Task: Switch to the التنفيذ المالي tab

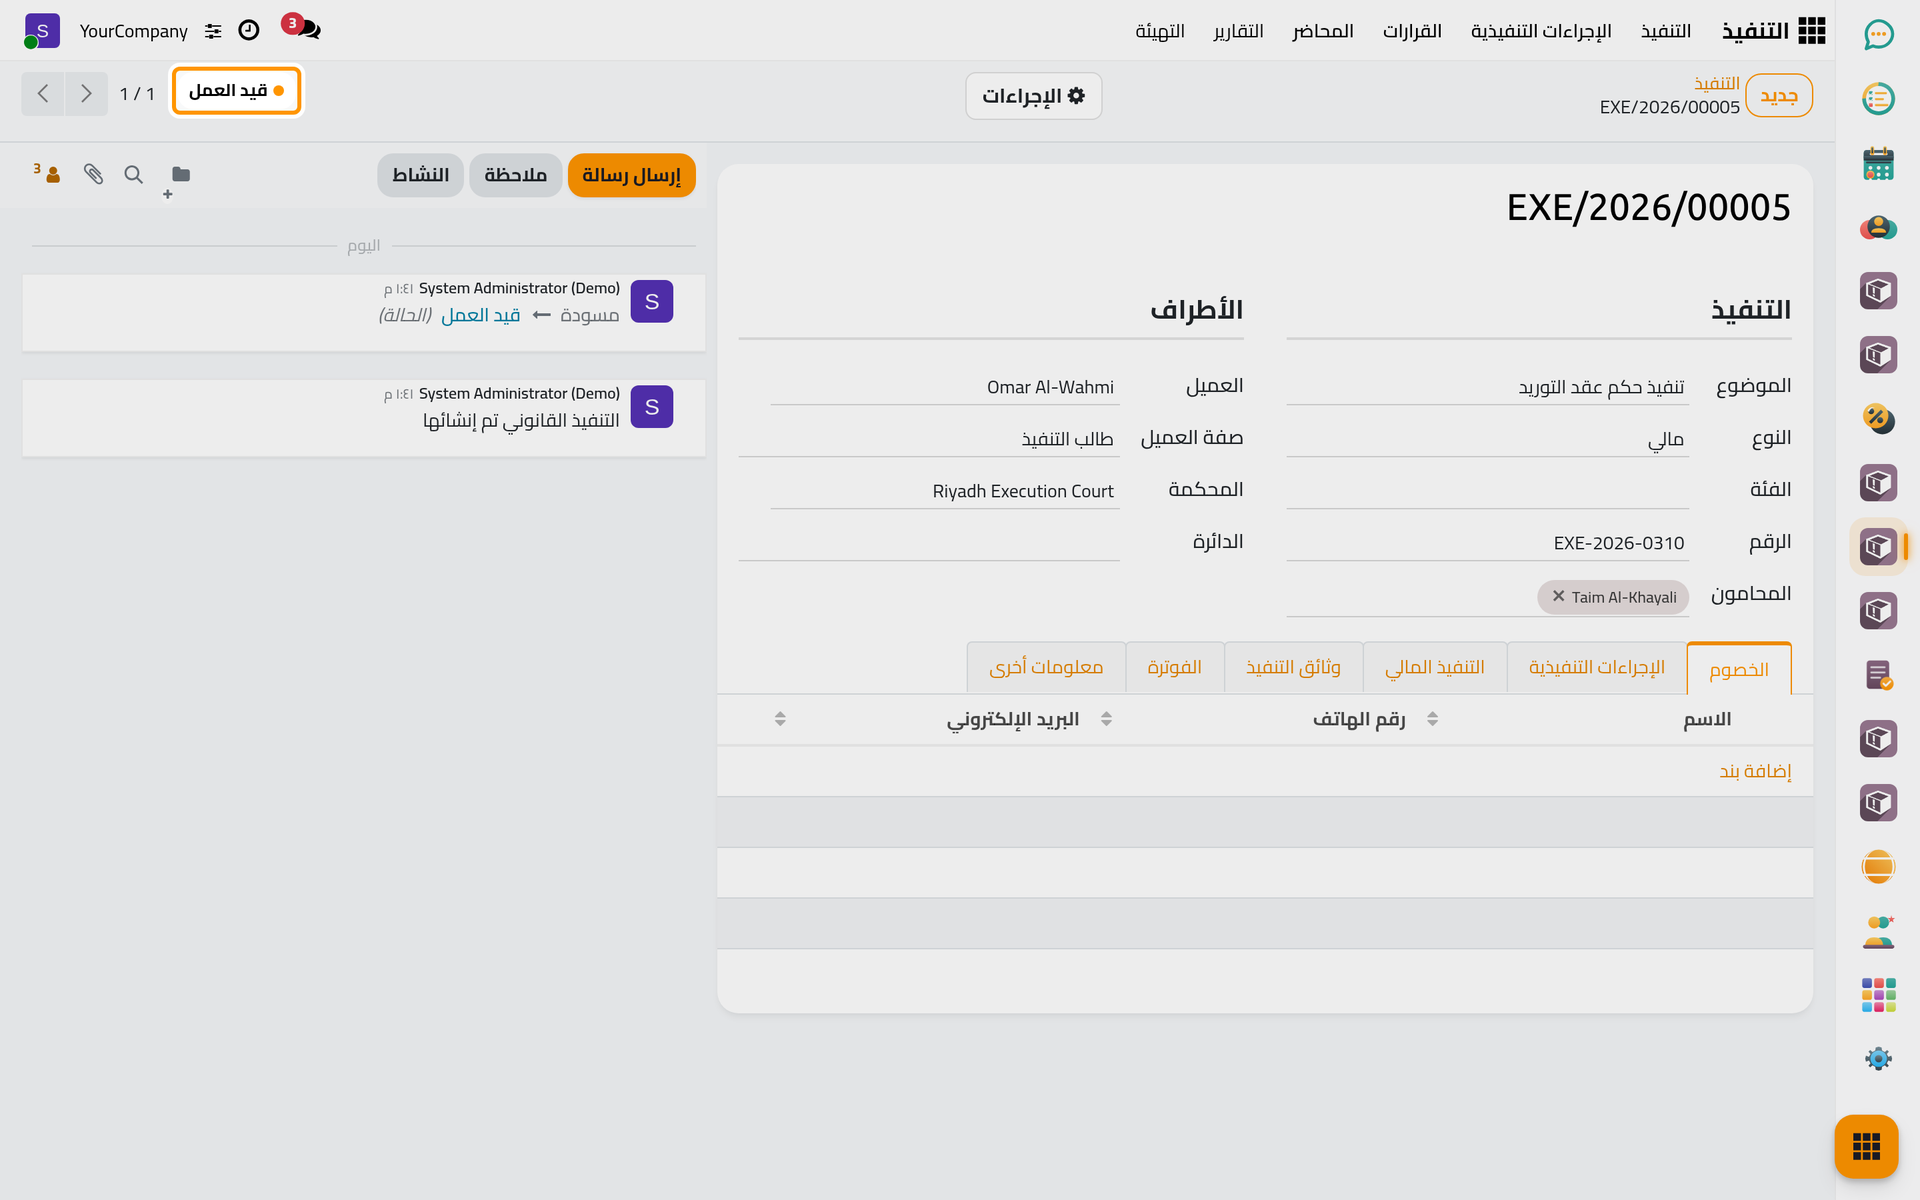Action: pos(1434,667)
